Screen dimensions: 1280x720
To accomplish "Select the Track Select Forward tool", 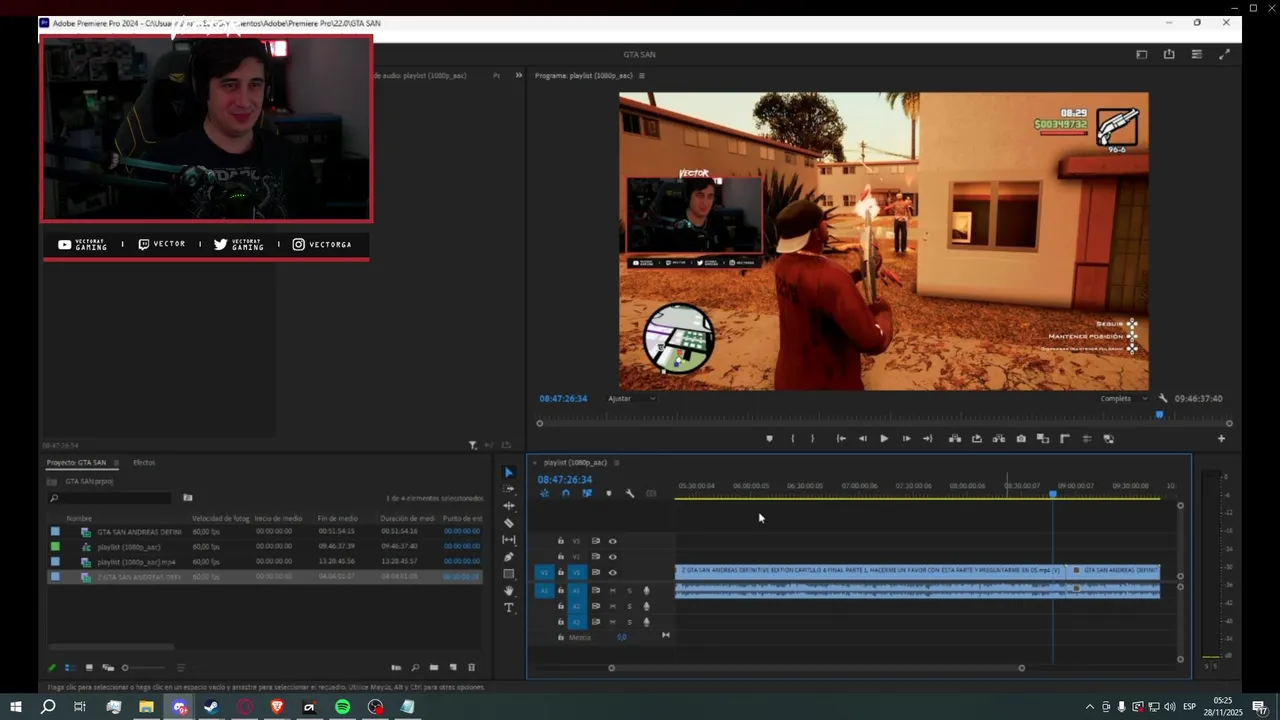I will 508,489.
